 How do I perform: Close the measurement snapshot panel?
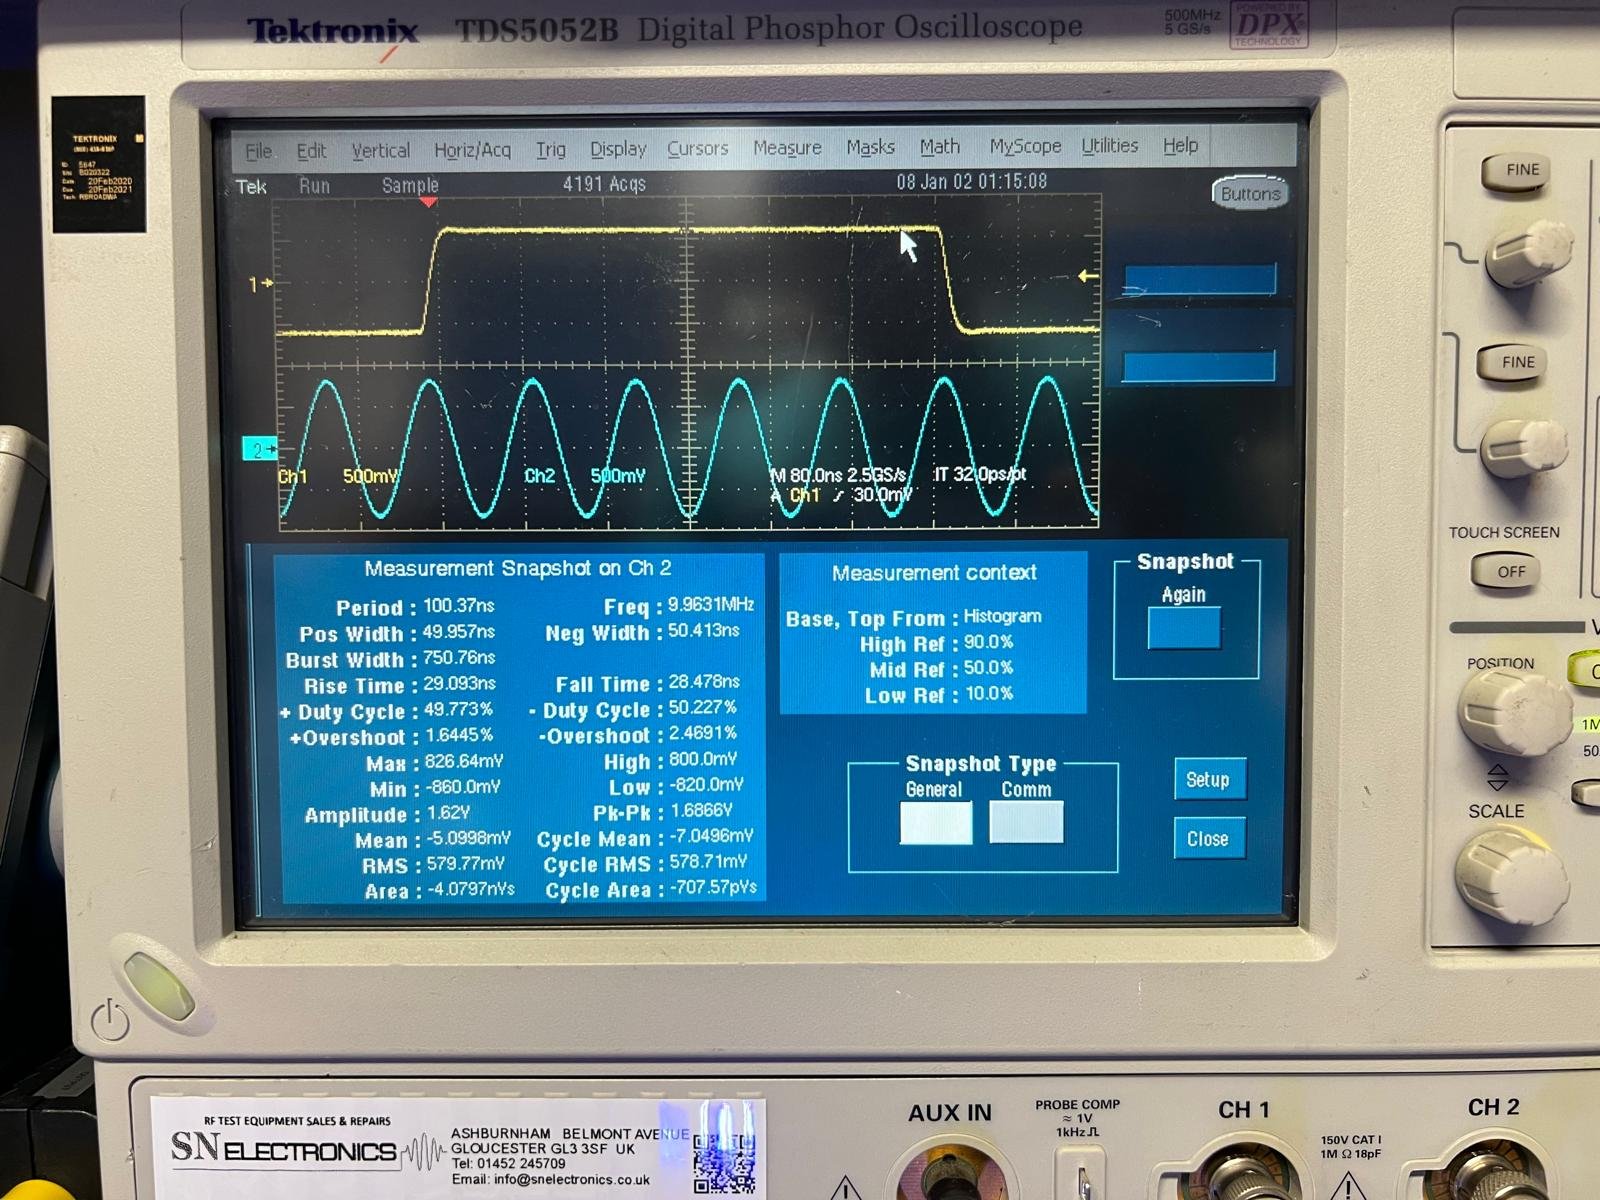click(x=1209, y=839)
